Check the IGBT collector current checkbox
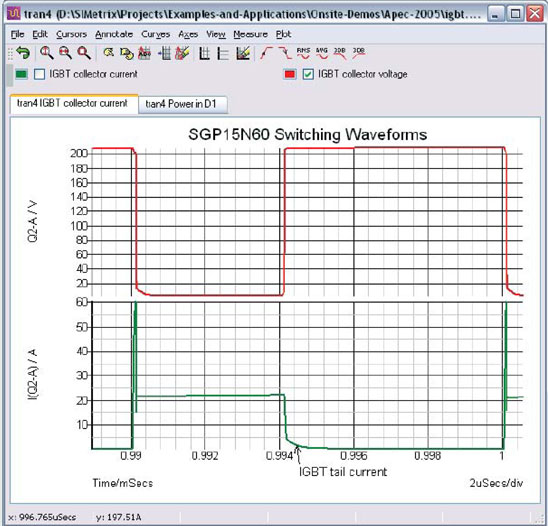The height and width of the screenshot is (526, 548). point(39,74)
